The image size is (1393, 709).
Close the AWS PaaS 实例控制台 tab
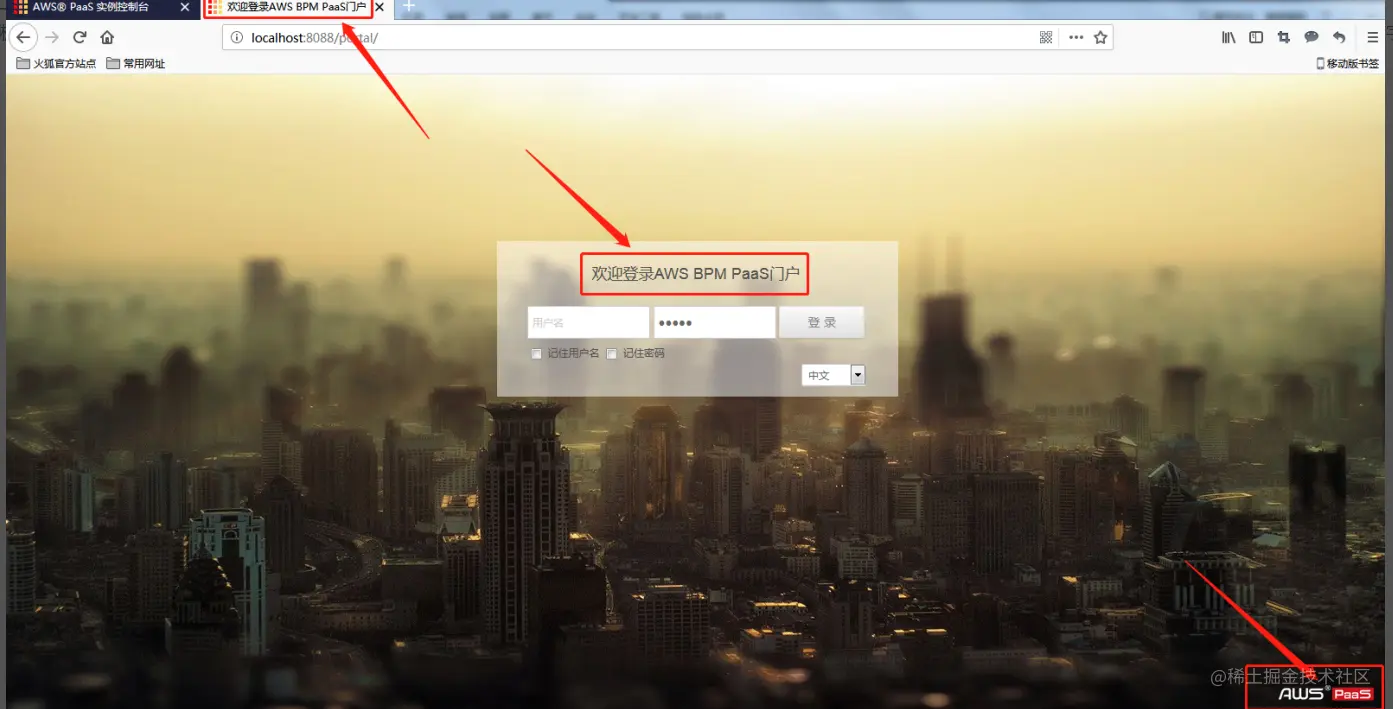[185, 7]
